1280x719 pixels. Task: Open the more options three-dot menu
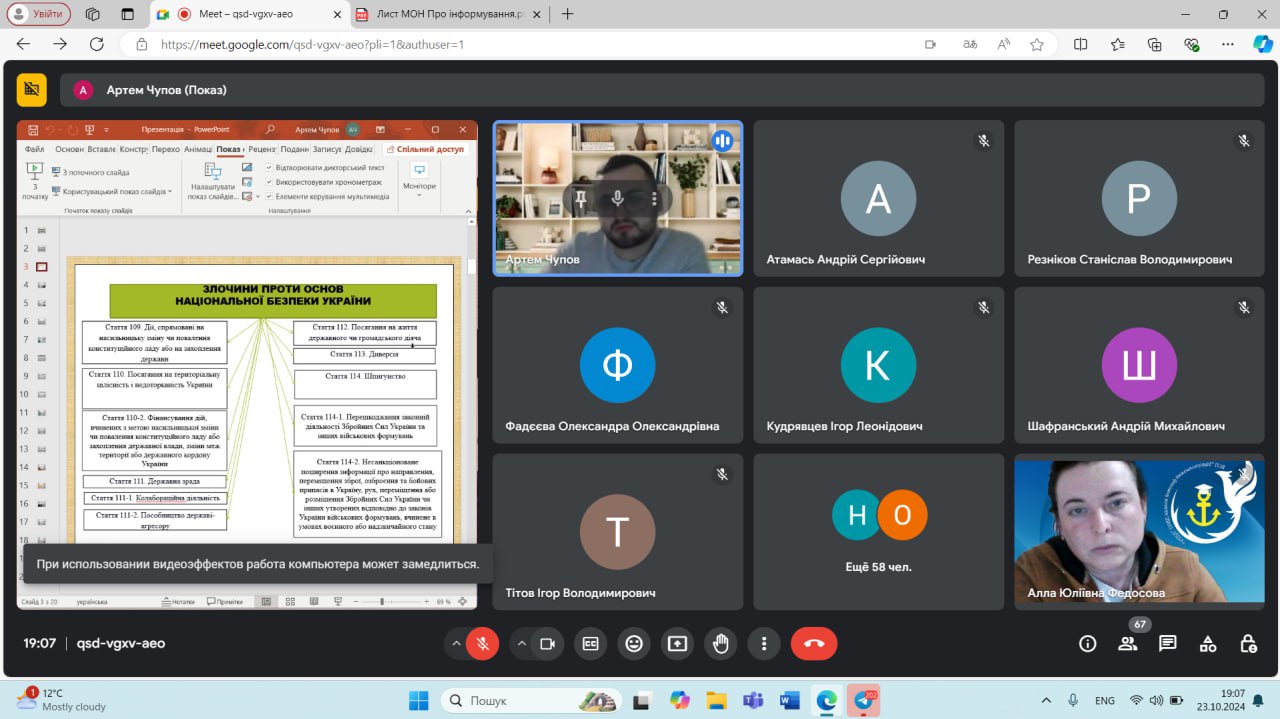click(x=764, y=644)
